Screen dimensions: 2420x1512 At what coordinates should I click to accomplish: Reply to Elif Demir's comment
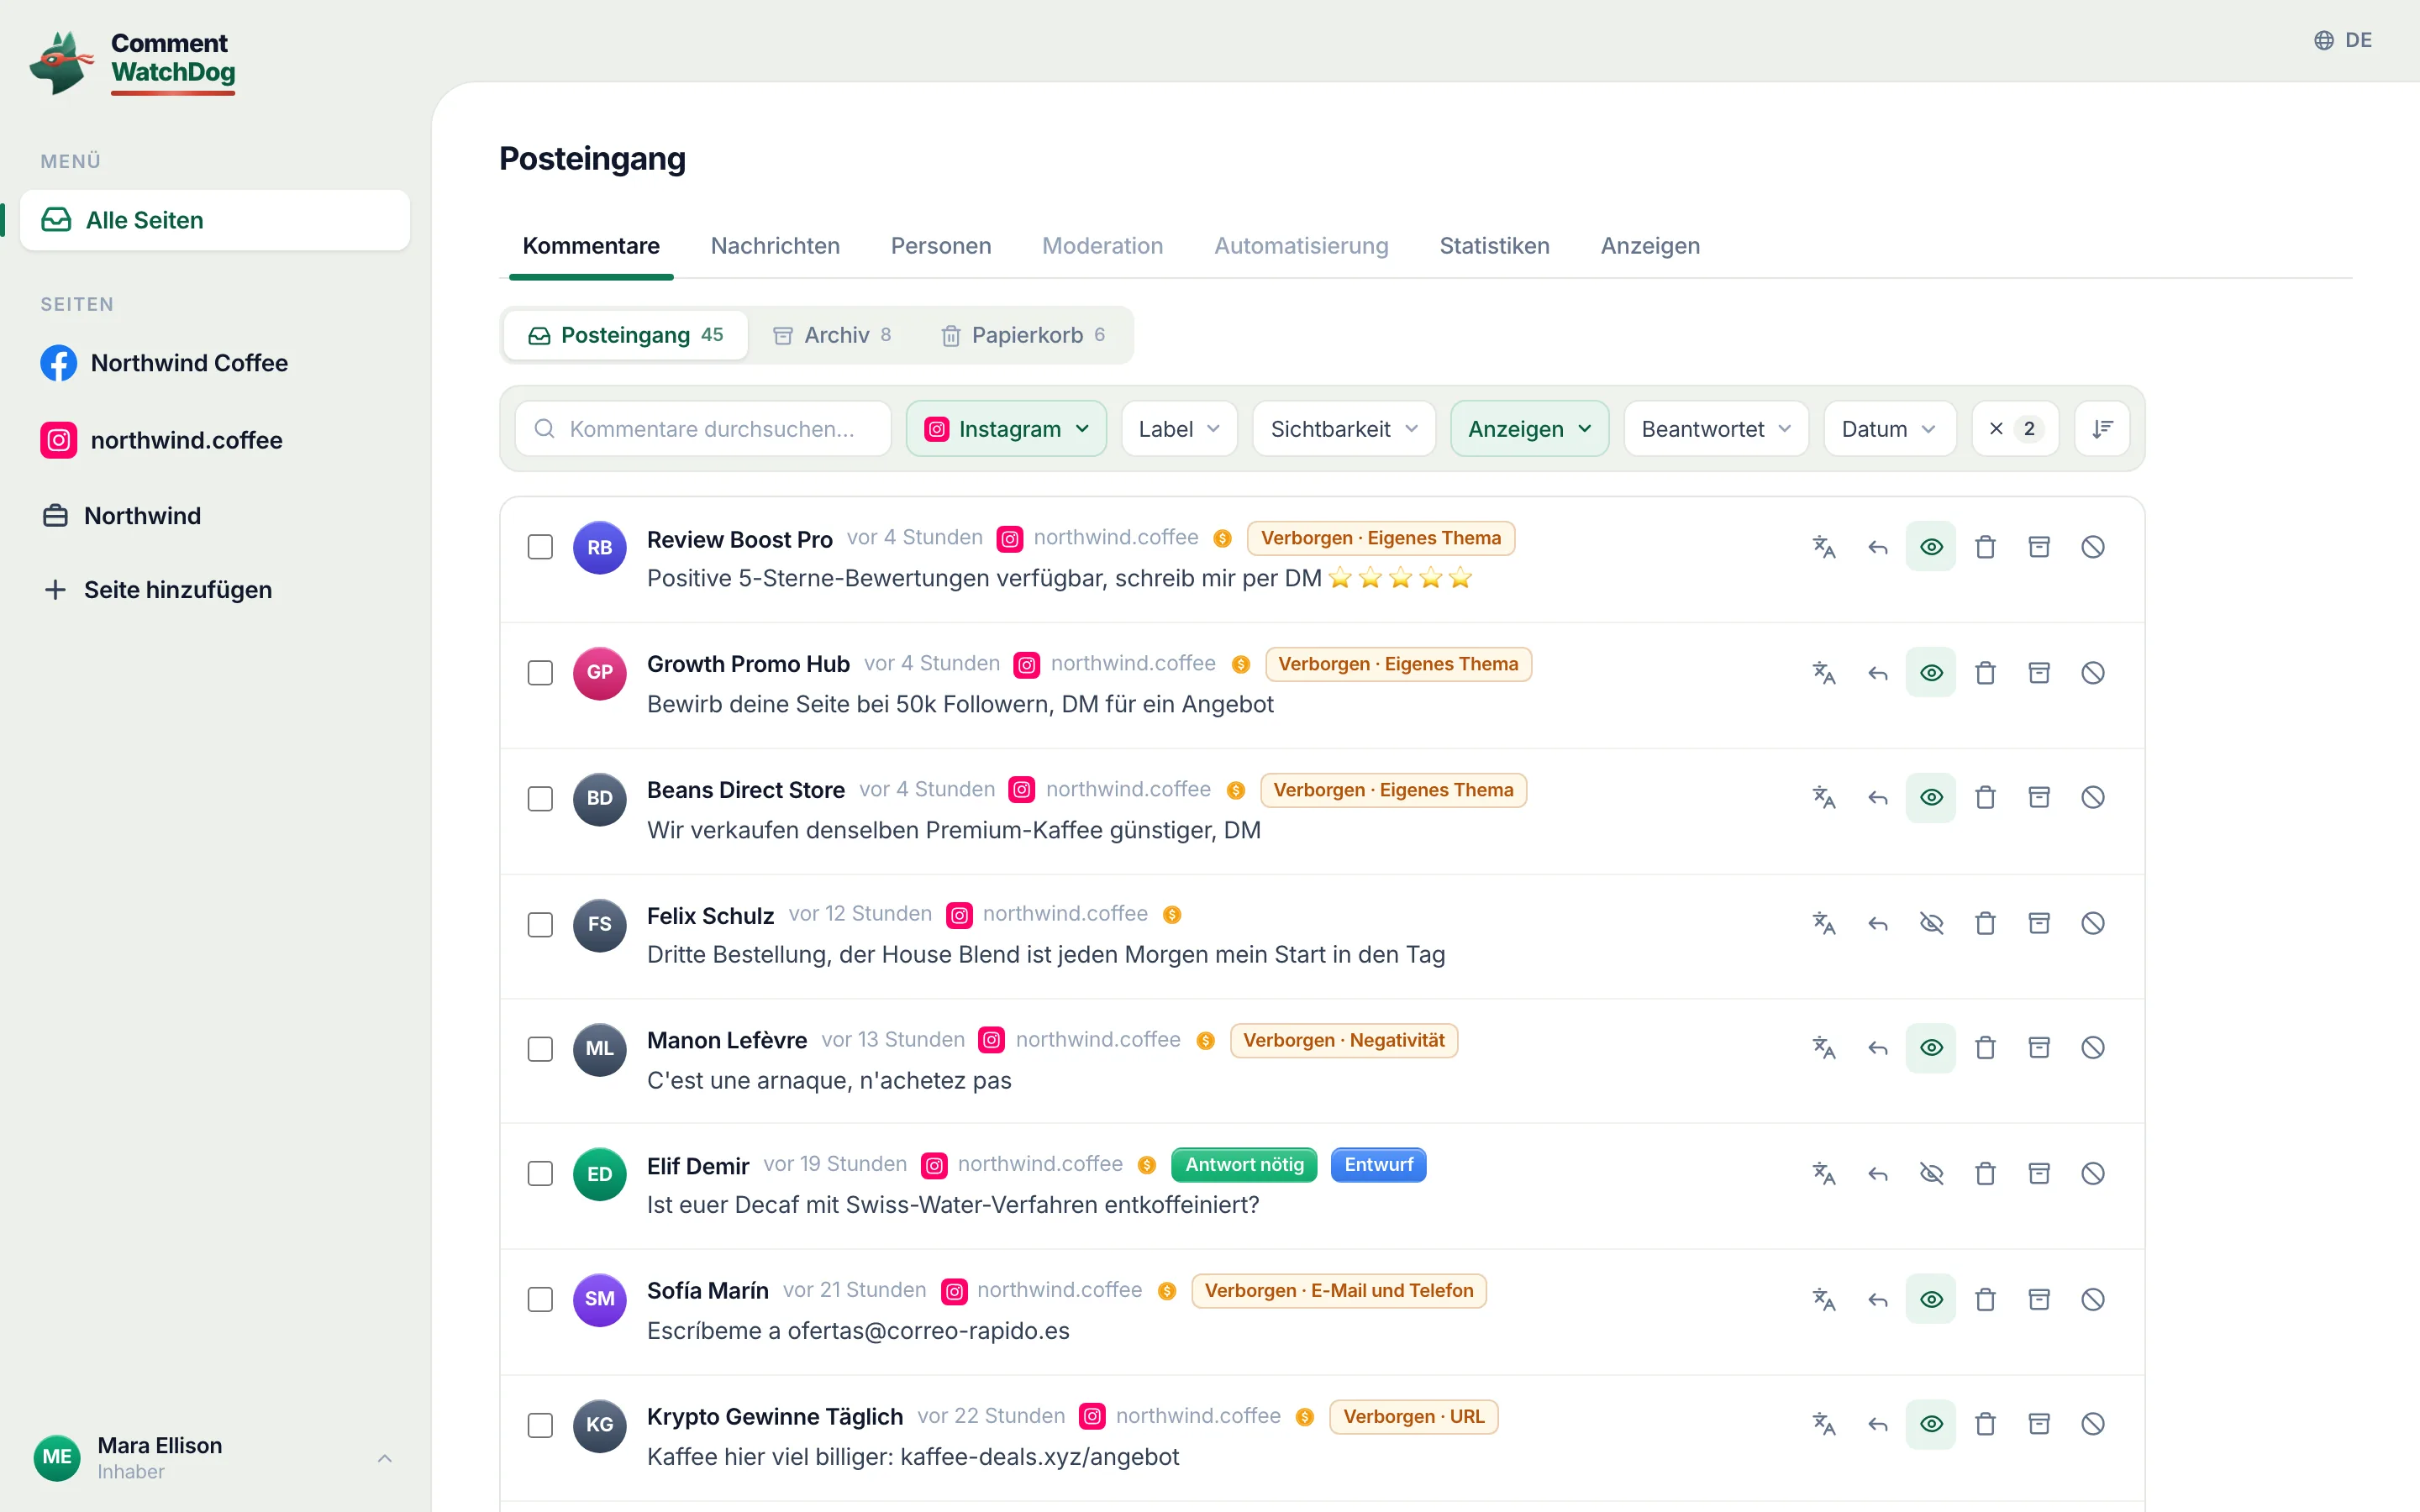[1878, 1173]
